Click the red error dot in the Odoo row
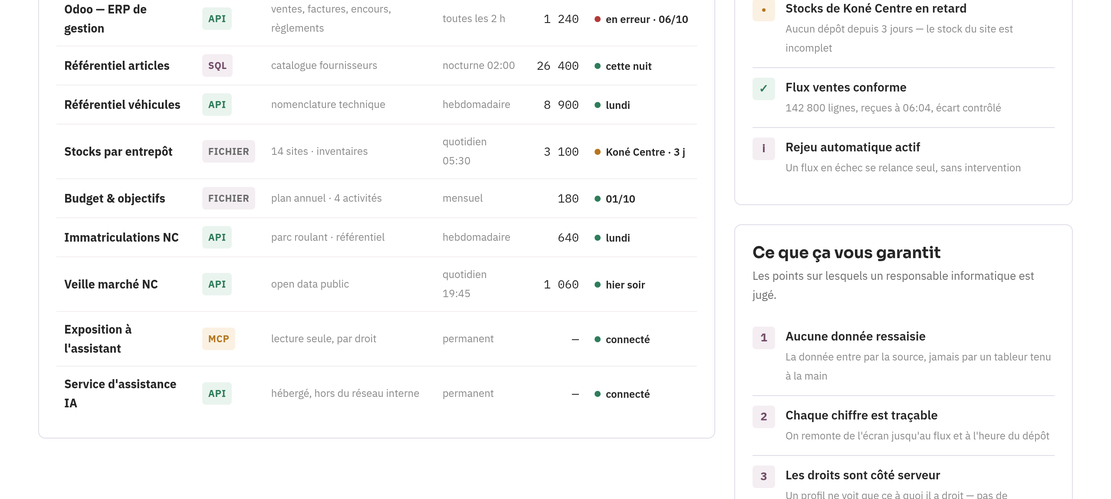 pyautogui.click(x=597, y=20)
